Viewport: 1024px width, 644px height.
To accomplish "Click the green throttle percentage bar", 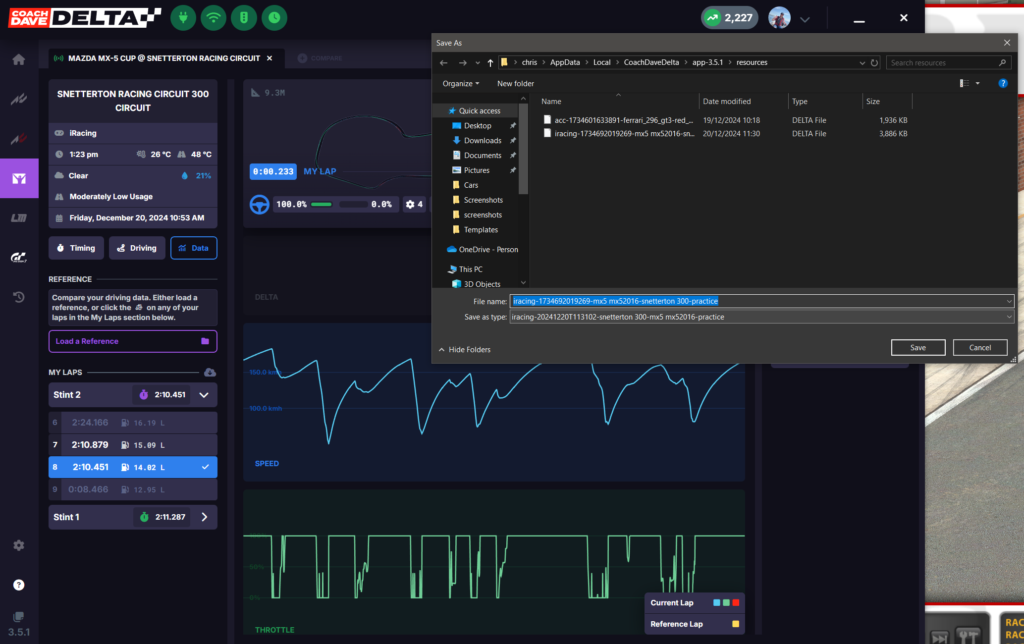I will pyautogui.click(x=321, y=204).
